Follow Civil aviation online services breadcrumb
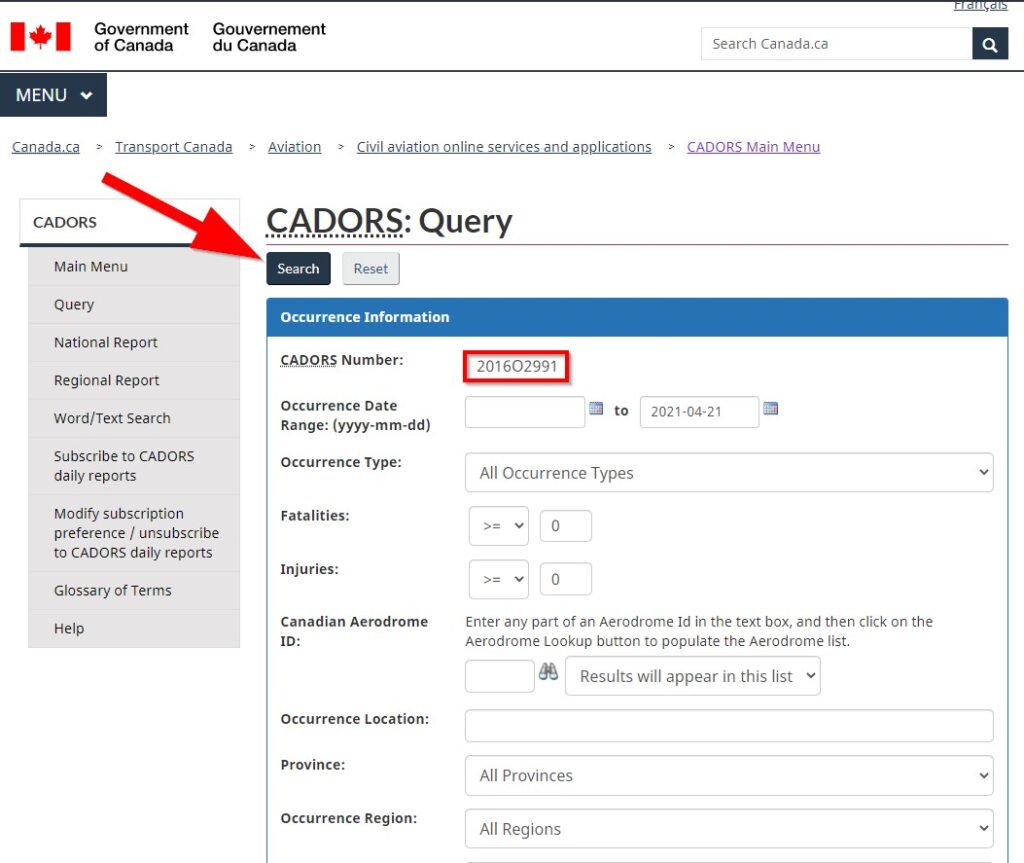Screen dimensions: 1024x863 [x=504, y=147]
